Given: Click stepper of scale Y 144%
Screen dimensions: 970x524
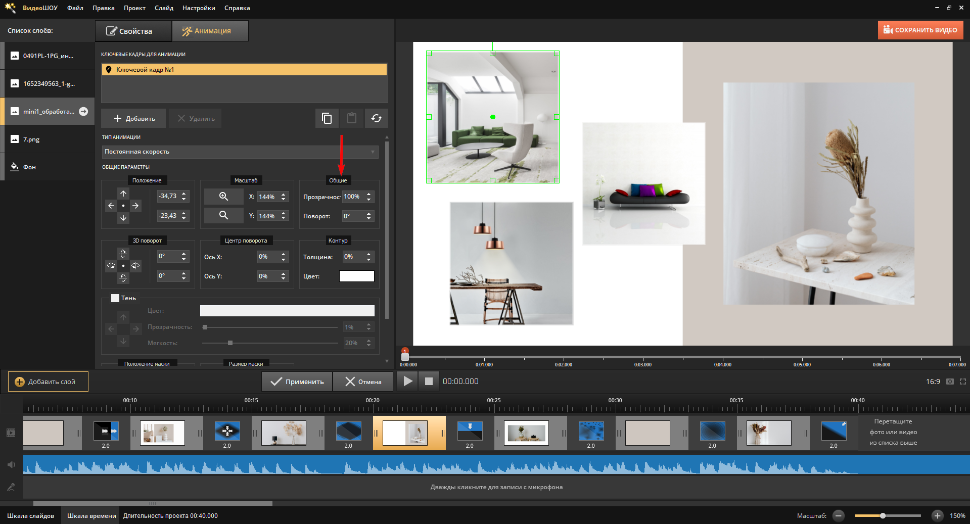Looking at the screenshot, I should point(283,215).
